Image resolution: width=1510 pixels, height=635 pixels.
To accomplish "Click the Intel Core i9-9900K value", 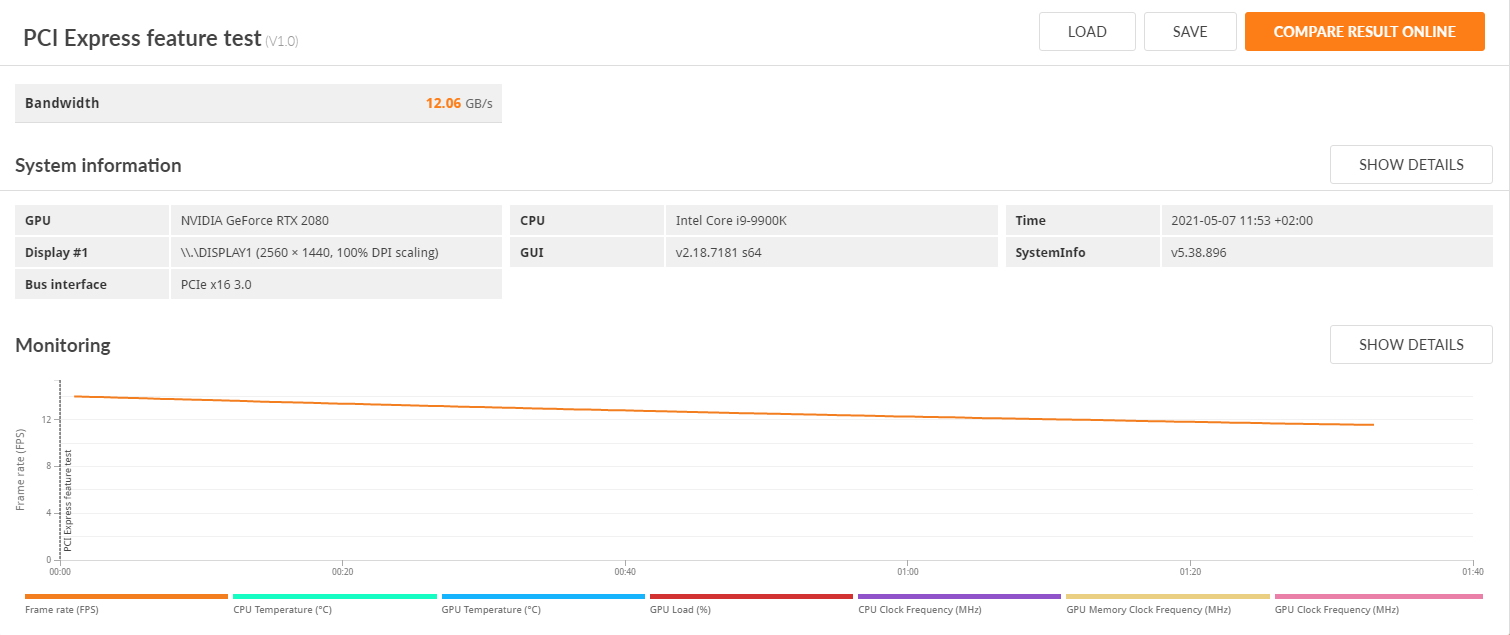I will click(x=731, y=221).
